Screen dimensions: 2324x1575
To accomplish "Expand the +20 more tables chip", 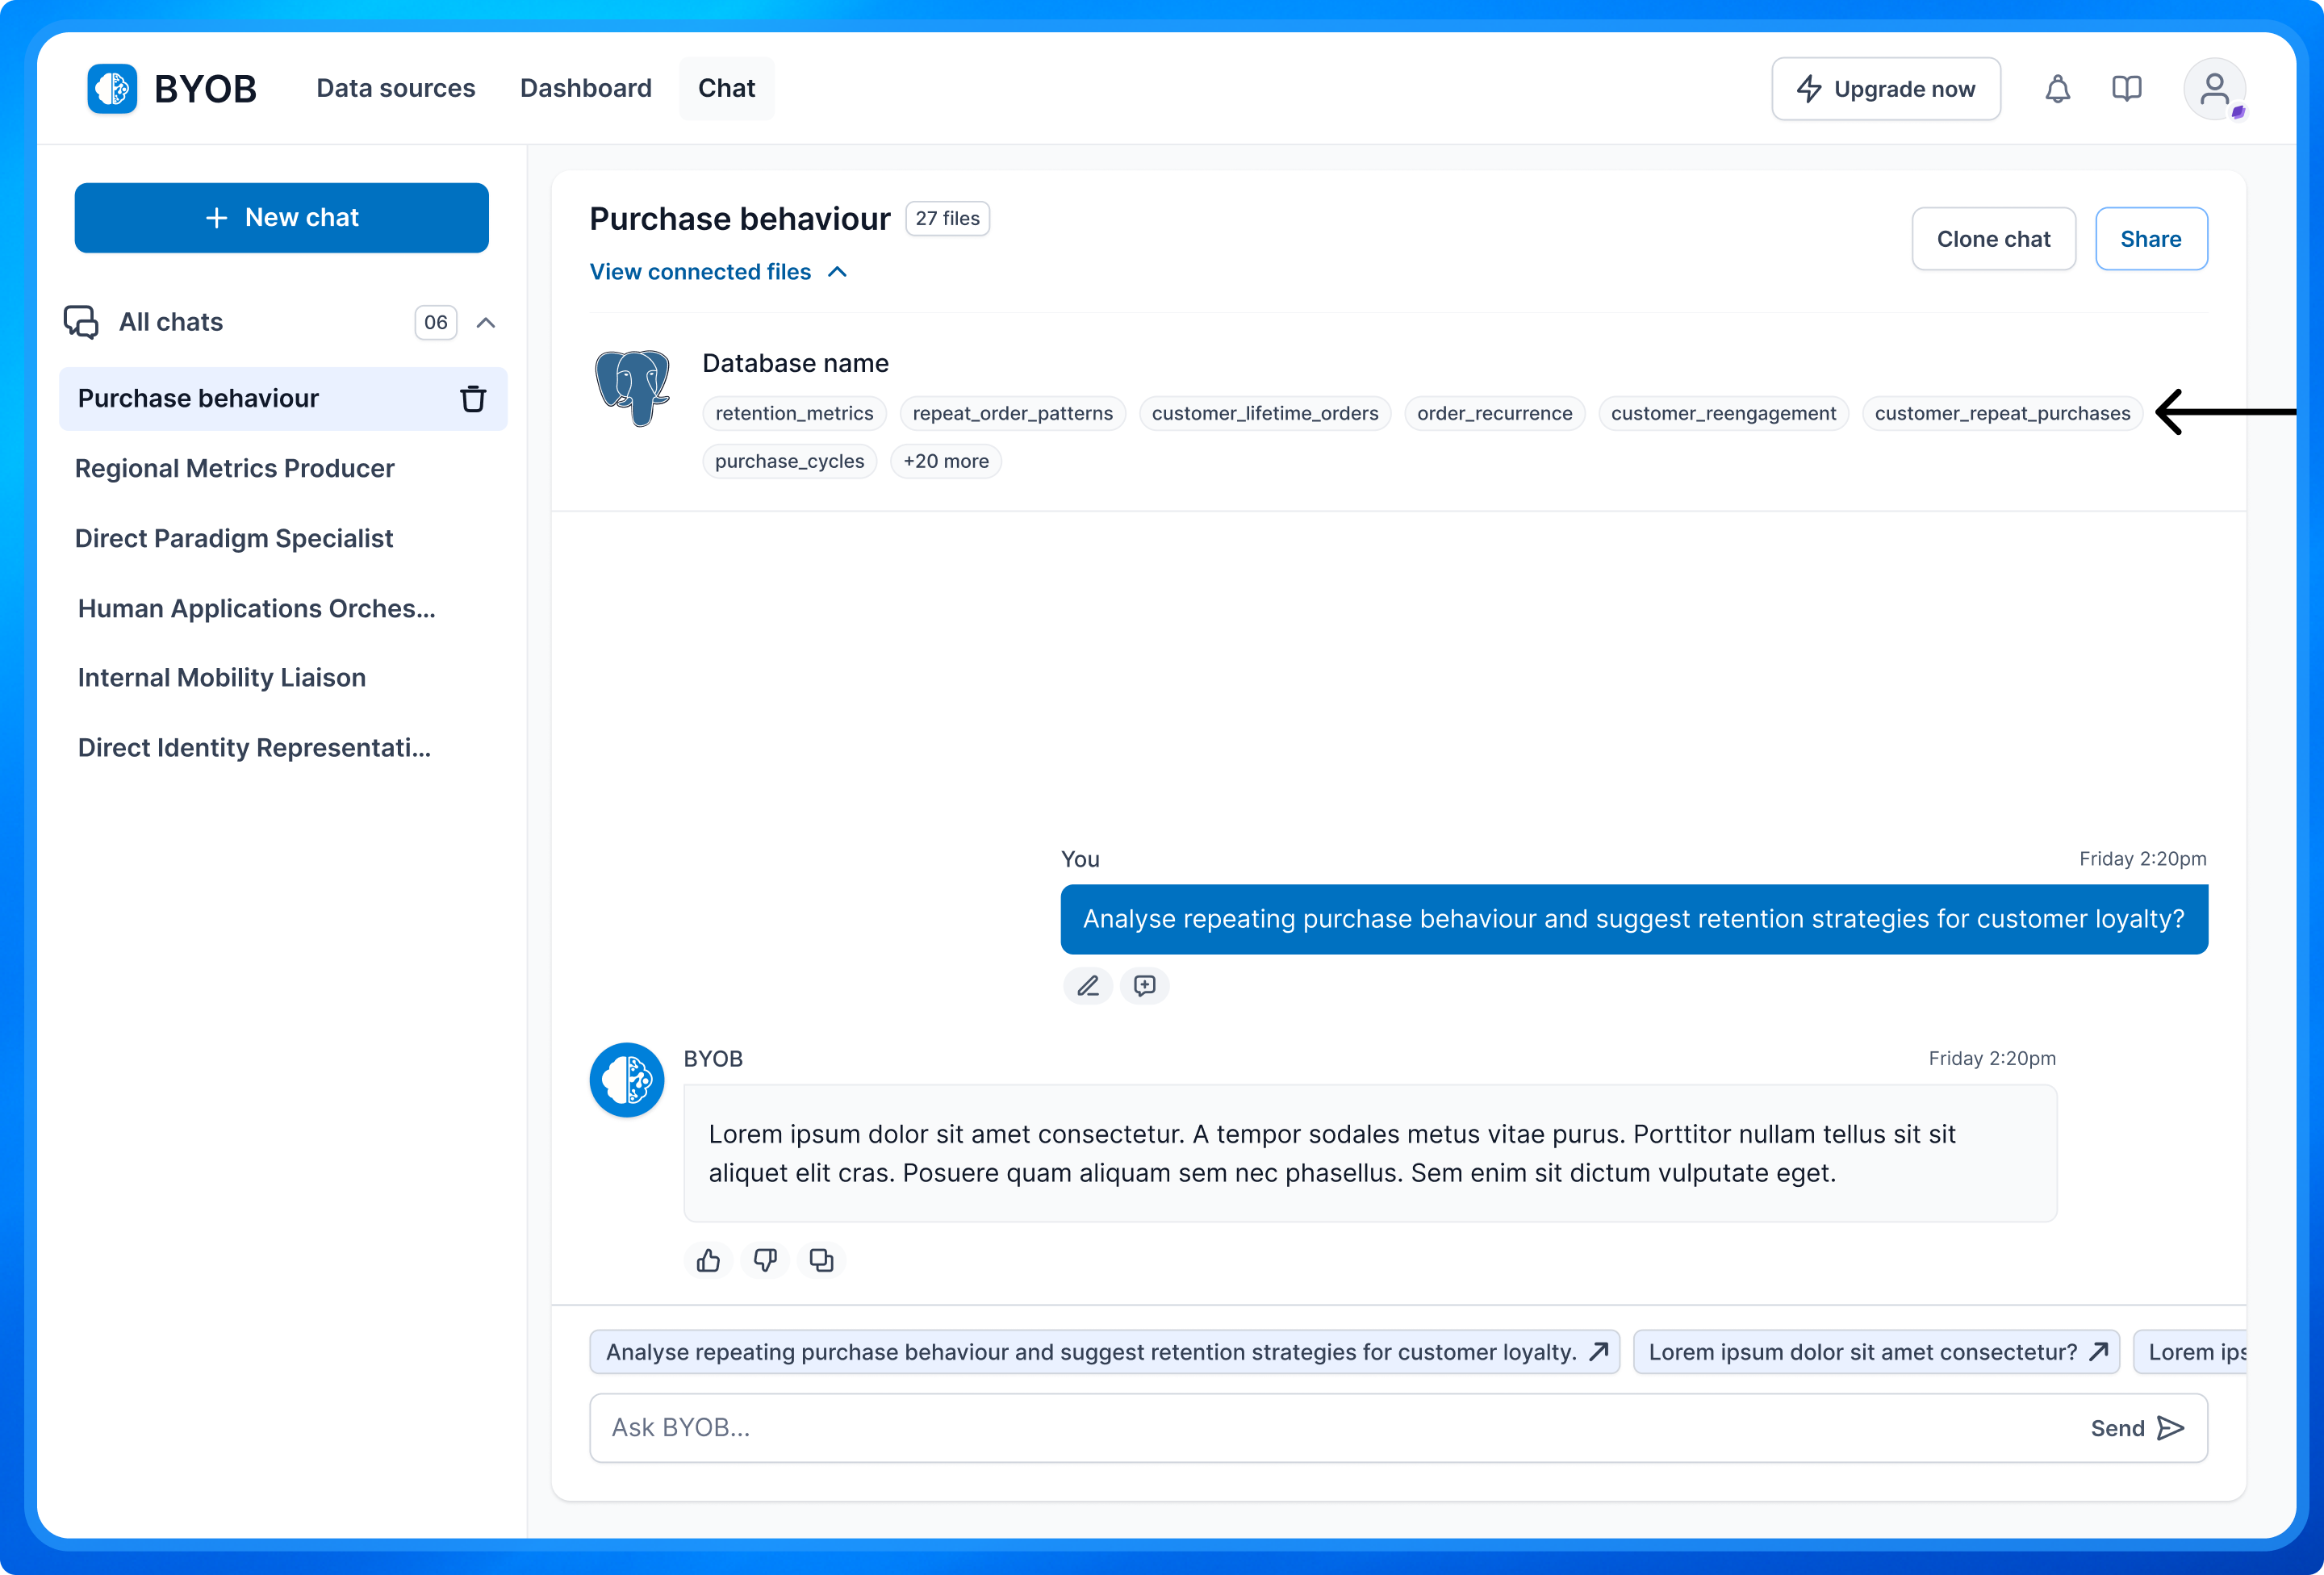I will point(945,461).
